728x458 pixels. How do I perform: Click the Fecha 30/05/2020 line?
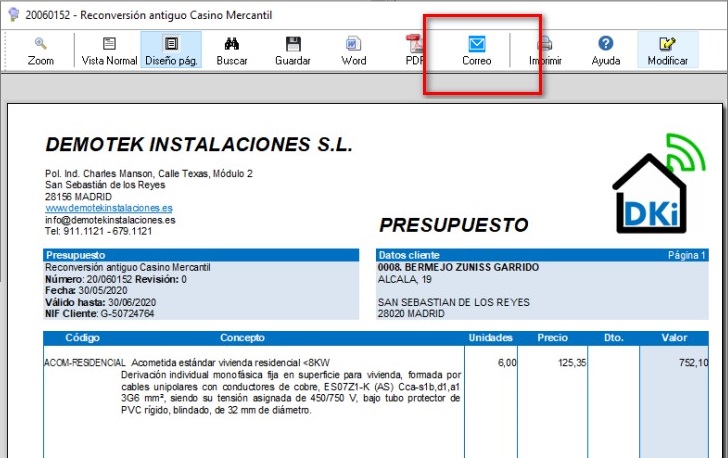[x=86, y=291]
